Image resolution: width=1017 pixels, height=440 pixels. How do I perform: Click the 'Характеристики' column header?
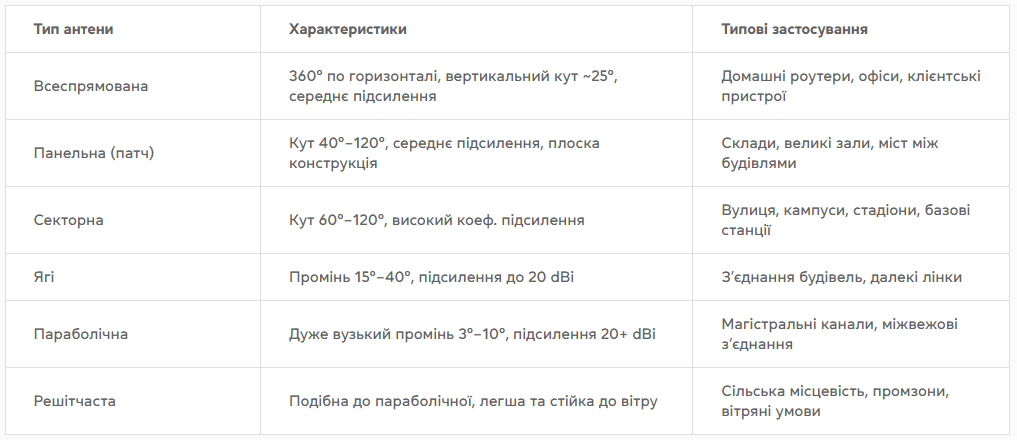click(x=348, y=29)
